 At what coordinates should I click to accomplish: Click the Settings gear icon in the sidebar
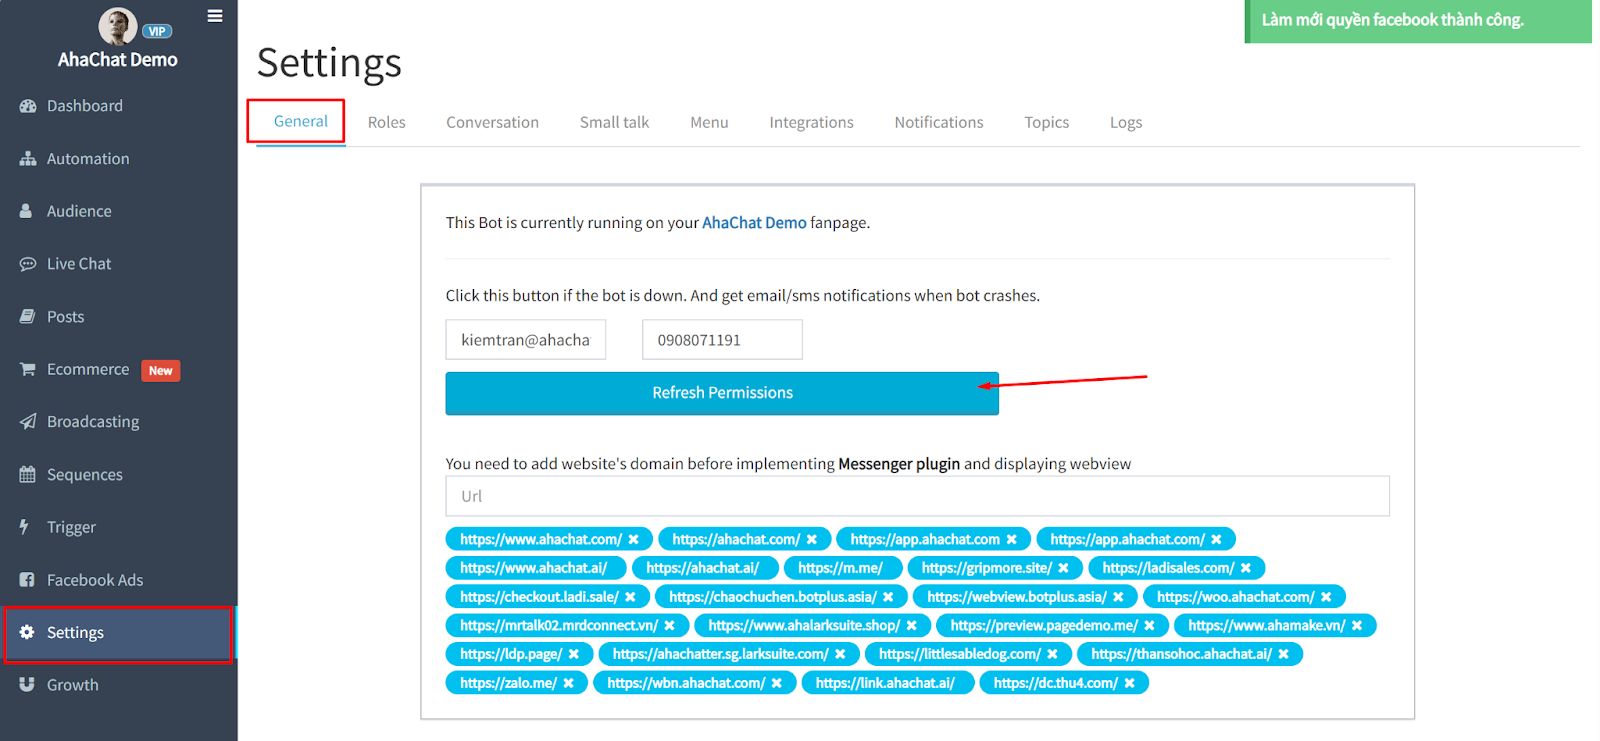(x=27, y=632)
